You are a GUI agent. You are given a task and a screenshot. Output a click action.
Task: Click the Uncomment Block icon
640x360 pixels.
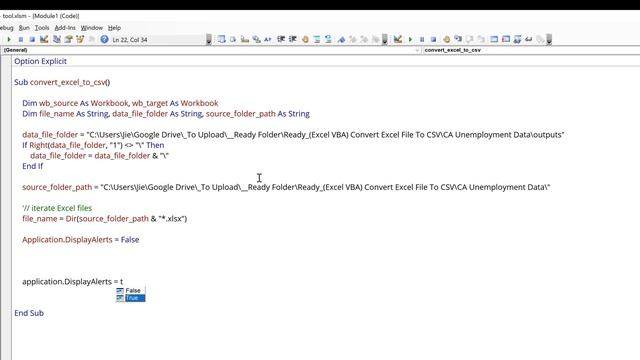point(328,40)
